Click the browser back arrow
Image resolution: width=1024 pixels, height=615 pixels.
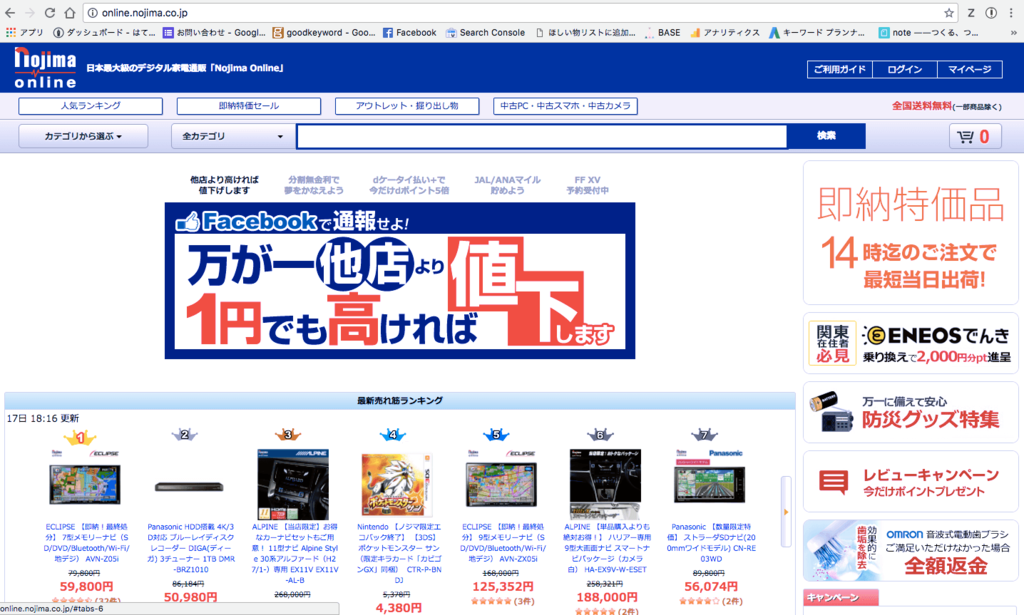(x=10, y=12)
